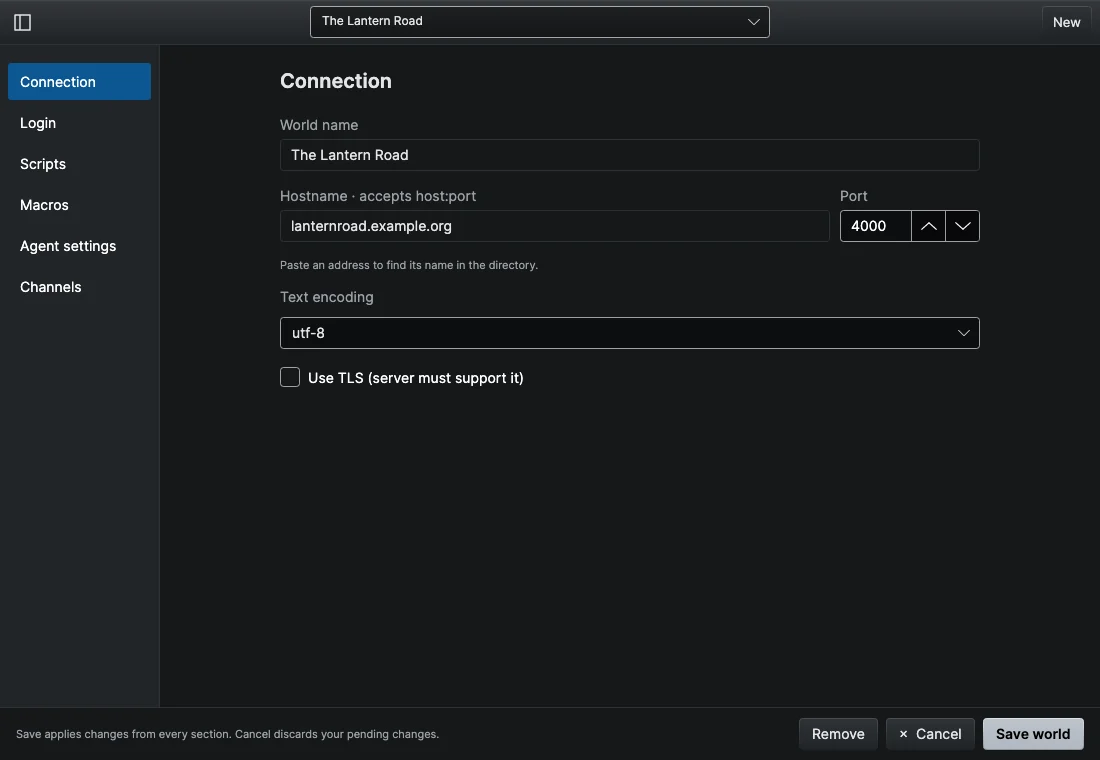This screenshot has height=760, width=1100.
Task: Click the Remove button
Action: pyautogui.click(x=838, y=734)
